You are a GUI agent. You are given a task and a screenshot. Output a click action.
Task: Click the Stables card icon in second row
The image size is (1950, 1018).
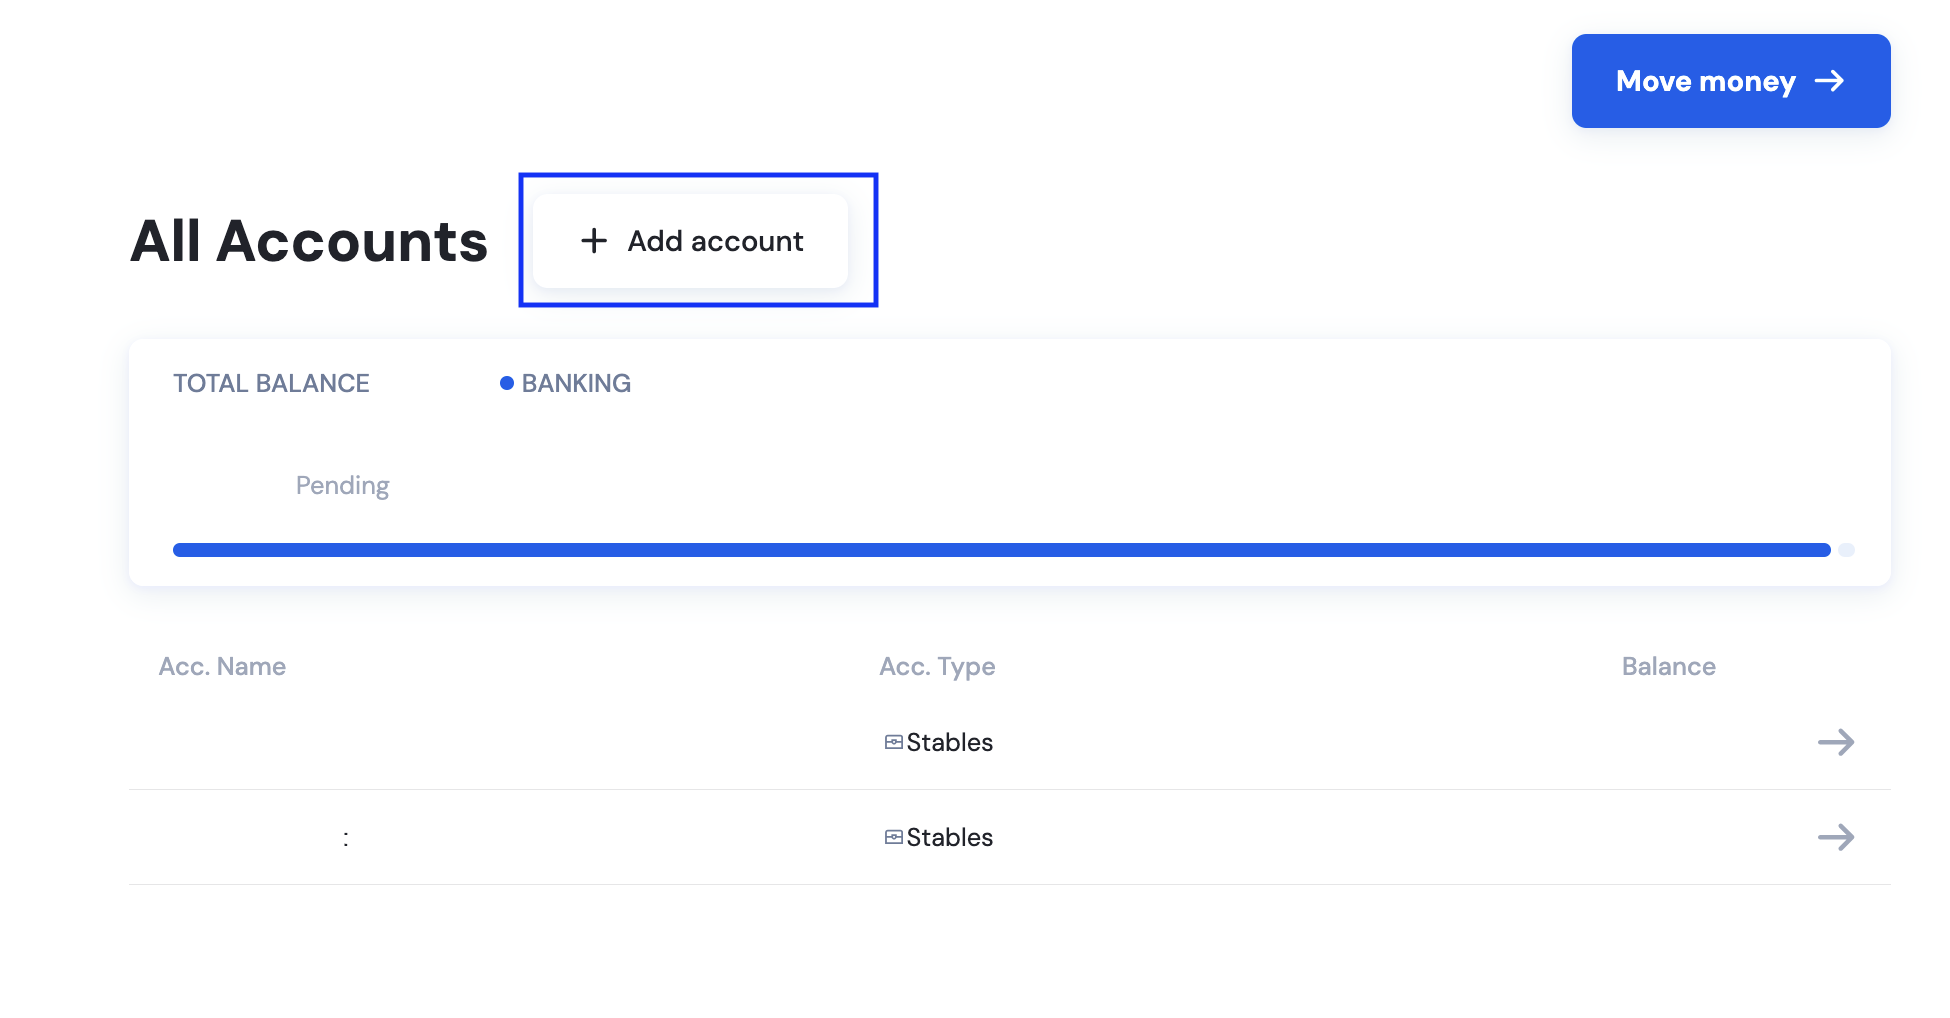click(x=894, y=837)
